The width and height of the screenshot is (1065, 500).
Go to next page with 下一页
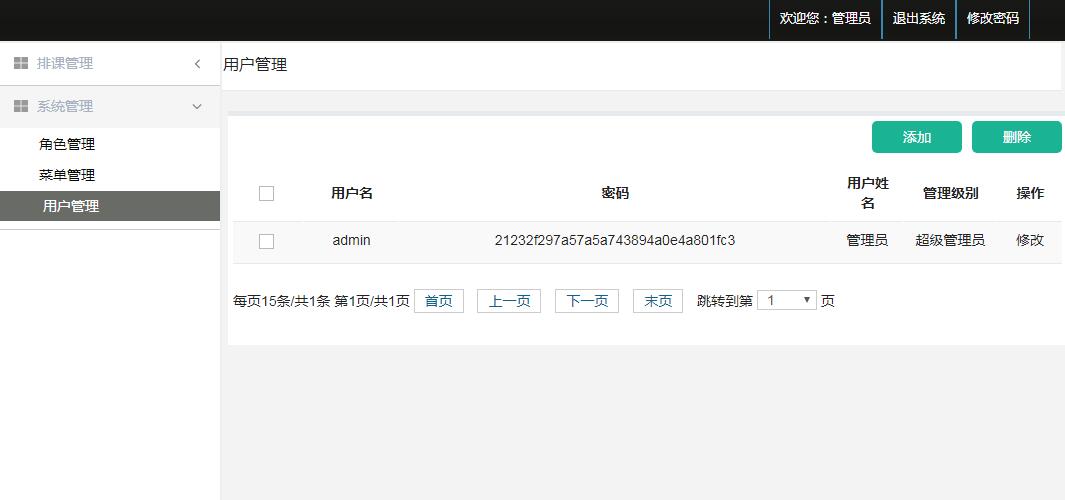(587, 301)
